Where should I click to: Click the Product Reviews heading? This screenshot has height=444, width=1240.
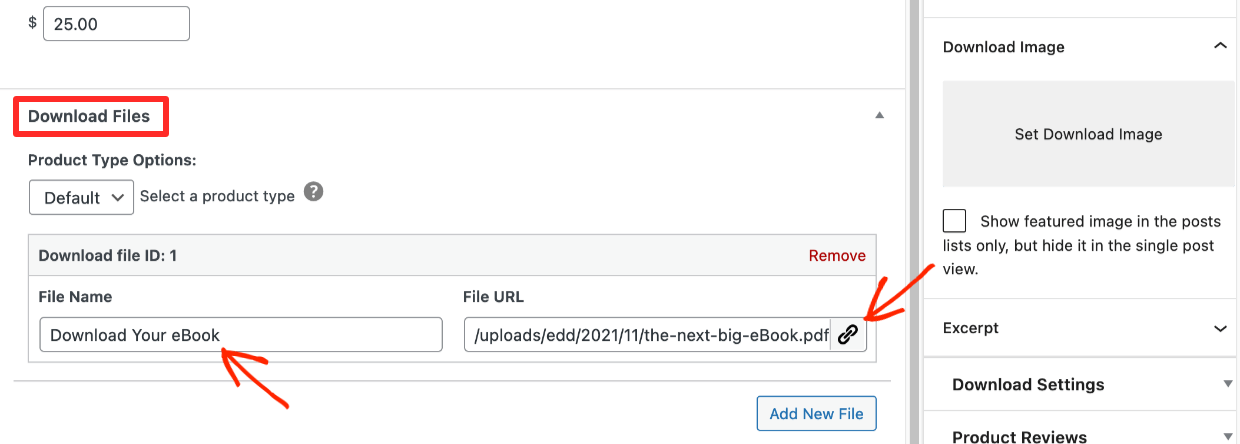[1019, 437]
